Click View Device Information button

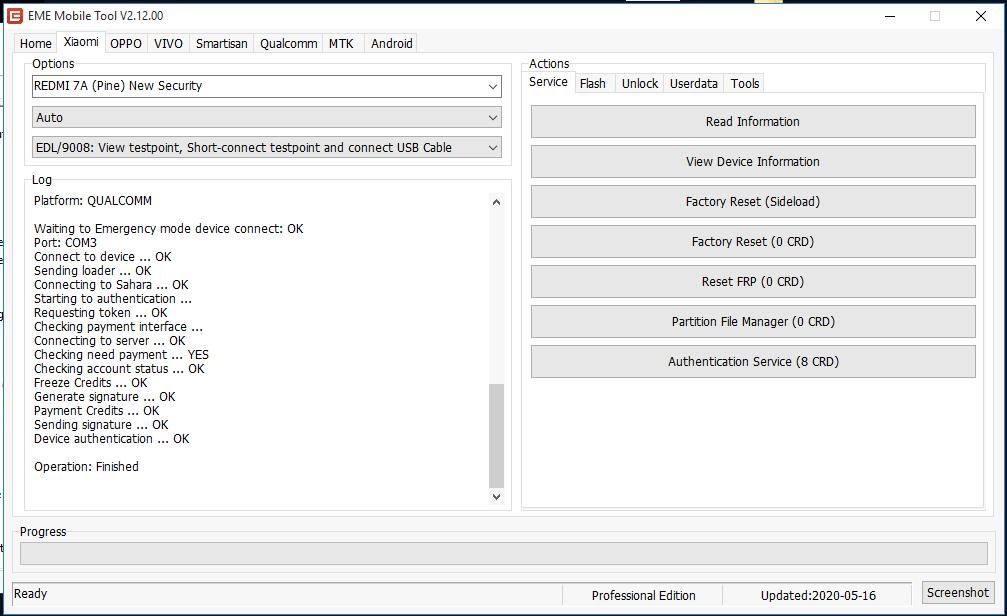pyautogui.click(x=753, y=161)
